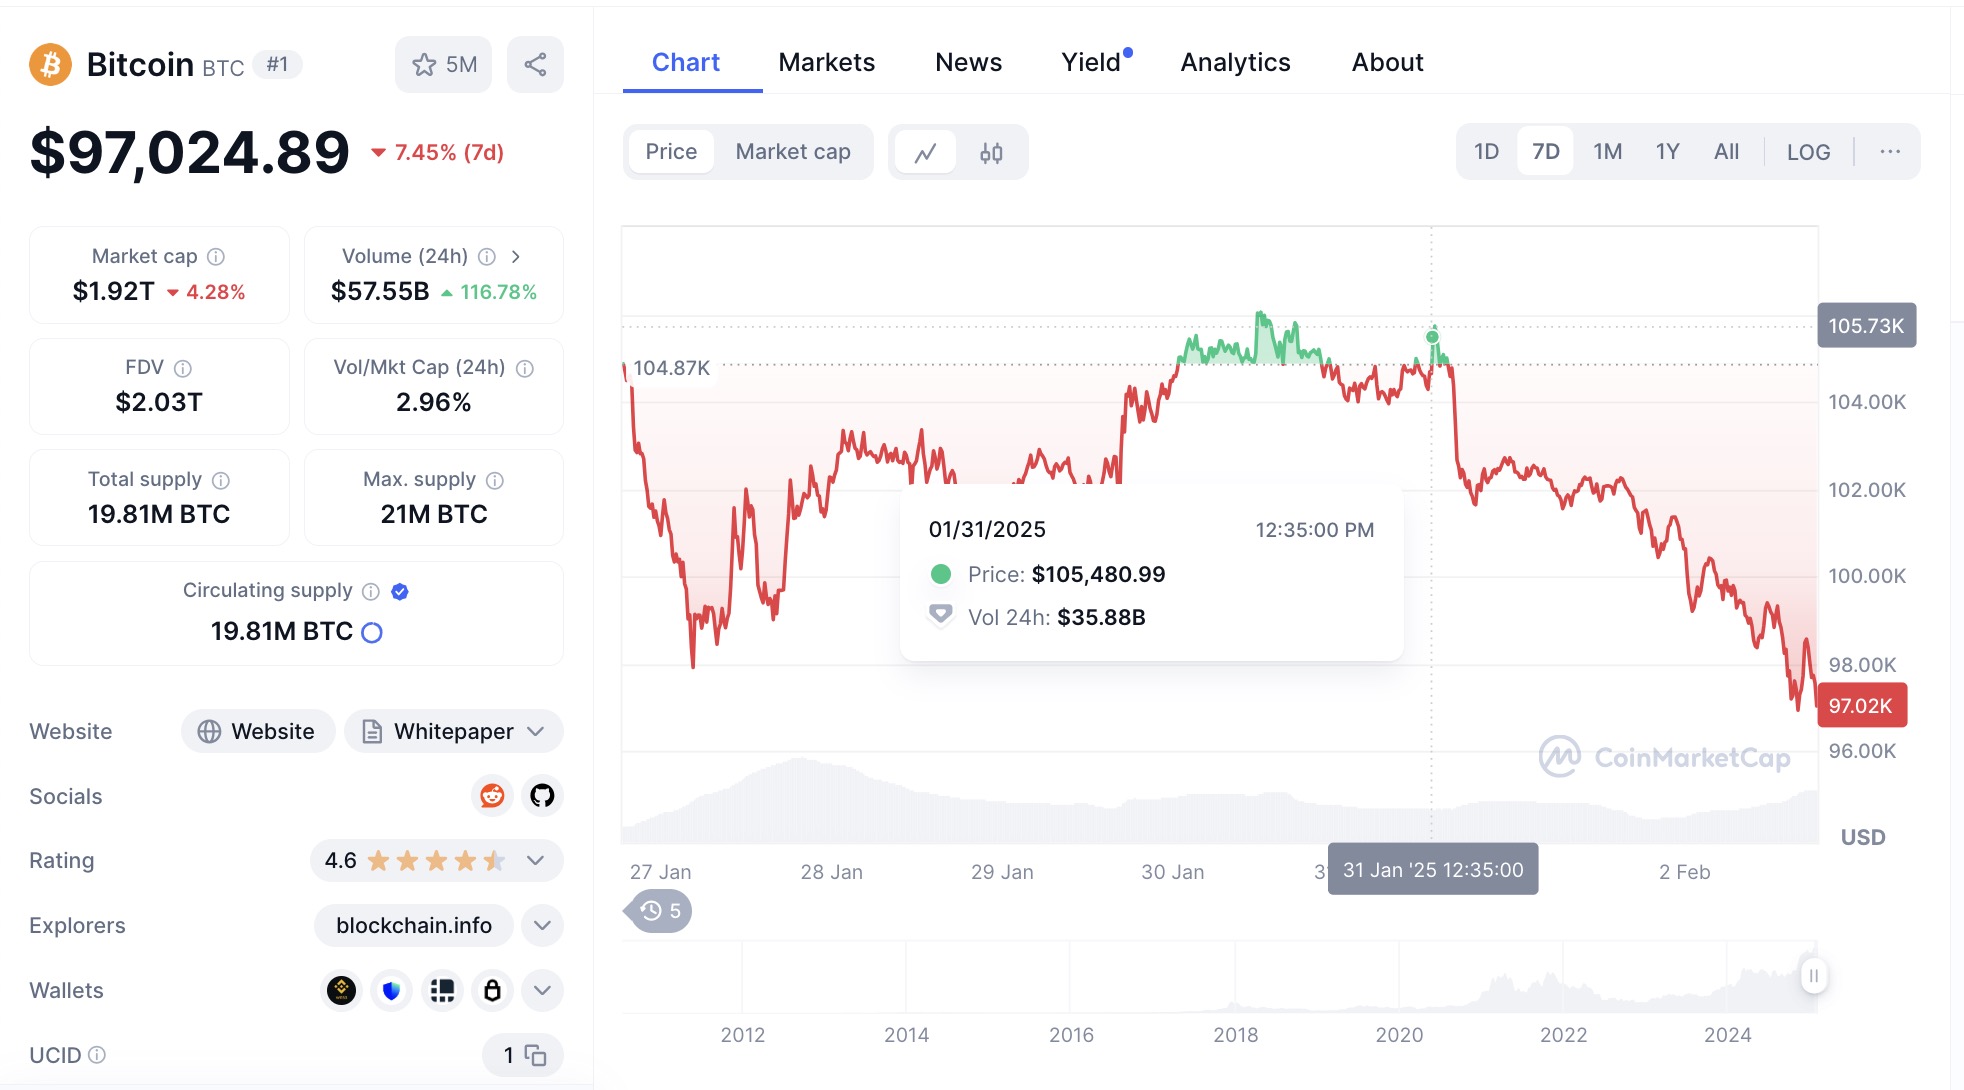
Task: Switch to the Markets tab
Action: coord(827,62)
